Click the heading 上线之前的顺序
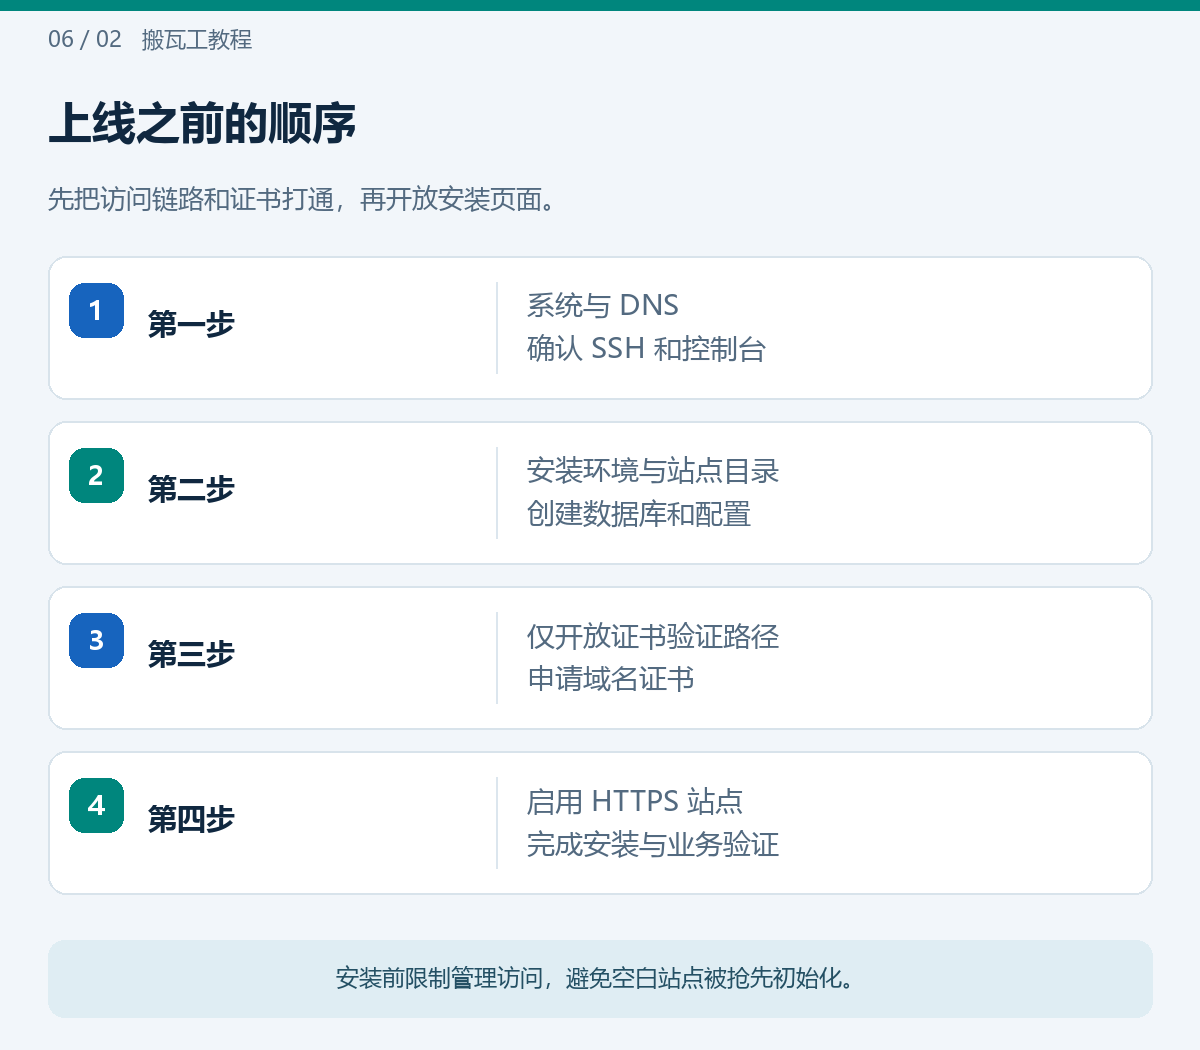This screenshot has height=1050, width=1200. coord(202,124)
